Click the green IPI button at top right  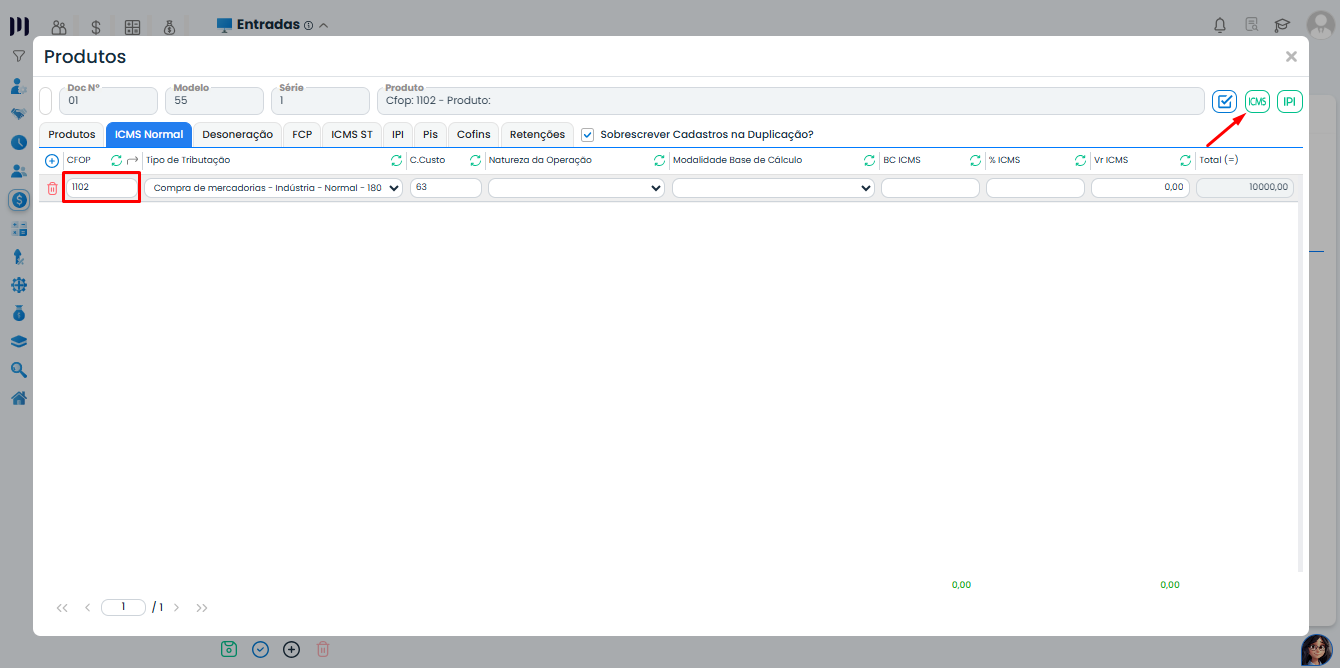(x=1290, y=101)
